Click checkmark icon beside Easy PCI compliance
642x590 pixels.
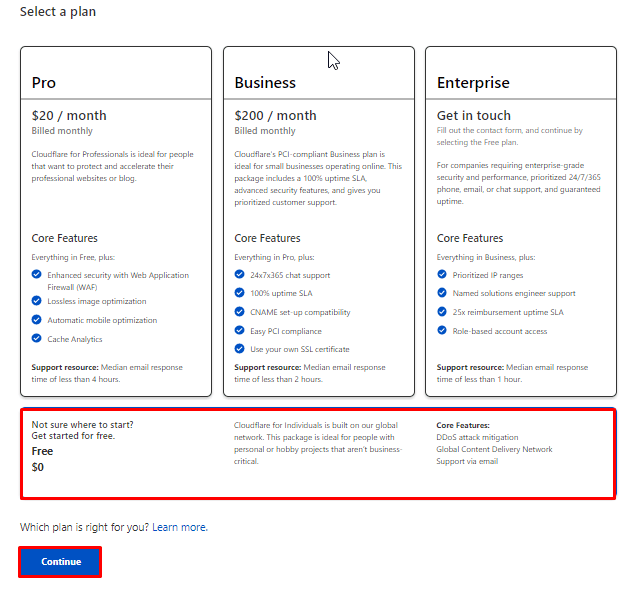coord(240,330)
